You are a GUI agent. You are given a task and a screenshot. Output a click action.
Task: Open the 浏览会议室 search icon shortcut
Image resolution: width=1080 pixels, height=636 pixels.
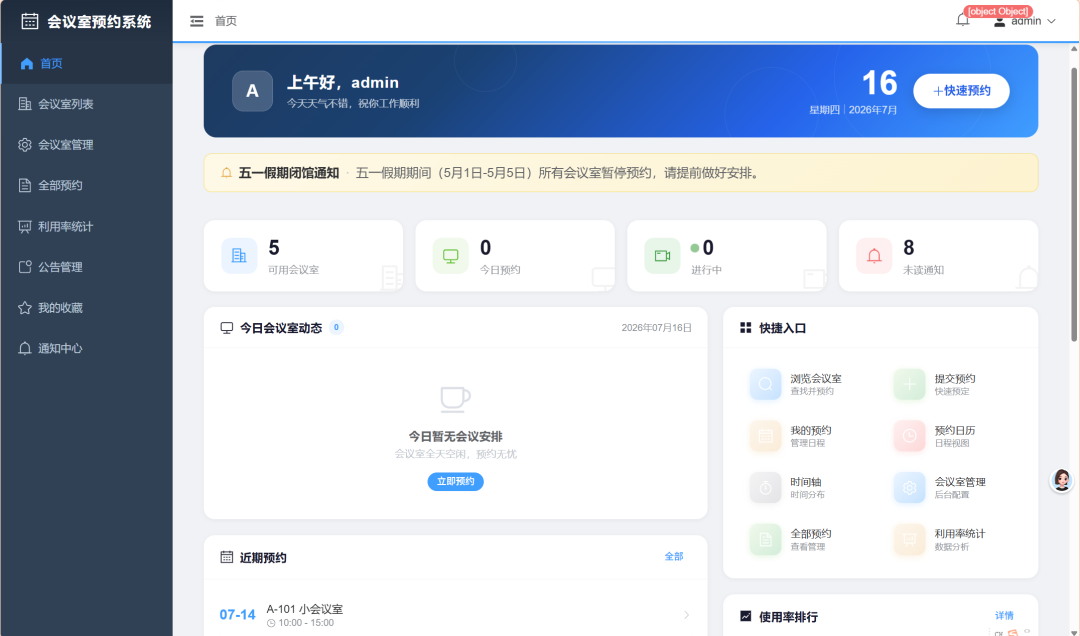pos(765,384)
